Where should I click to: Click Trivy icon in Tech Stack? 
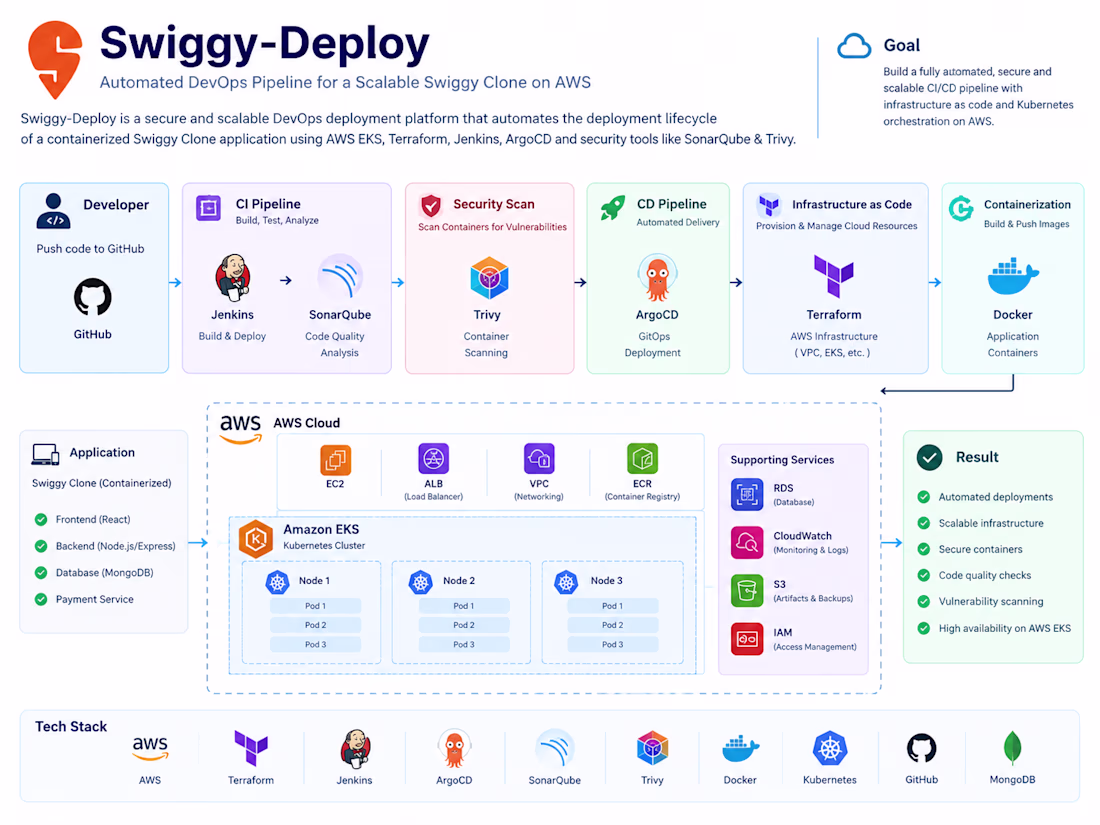[x=652, y=748]
